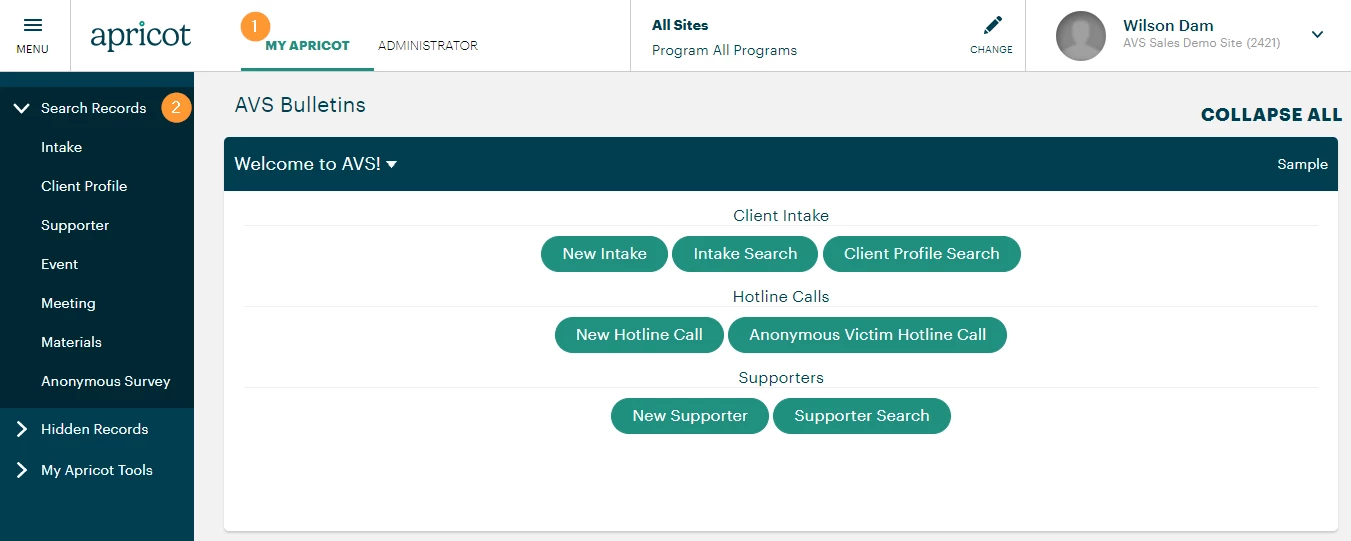Click Anonymous Victim Hotline Call button
This screenshot has width=1351, height=541.
(867, 335)
